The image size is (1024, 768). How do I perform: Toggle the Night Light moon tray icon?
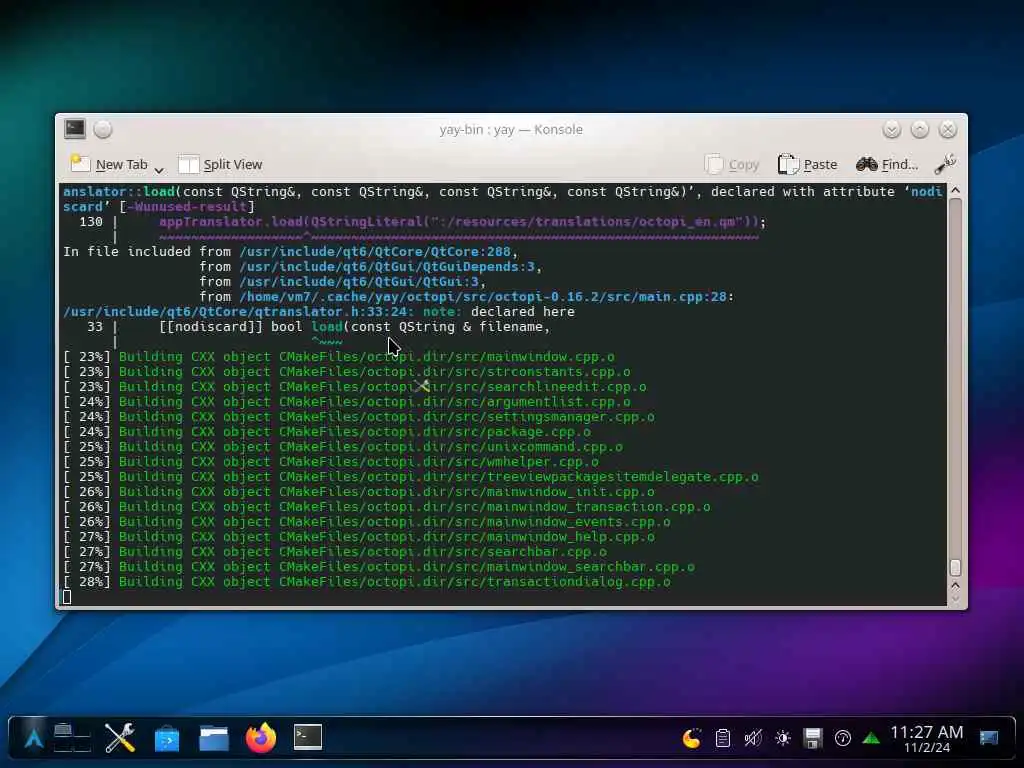coord(692,739)
